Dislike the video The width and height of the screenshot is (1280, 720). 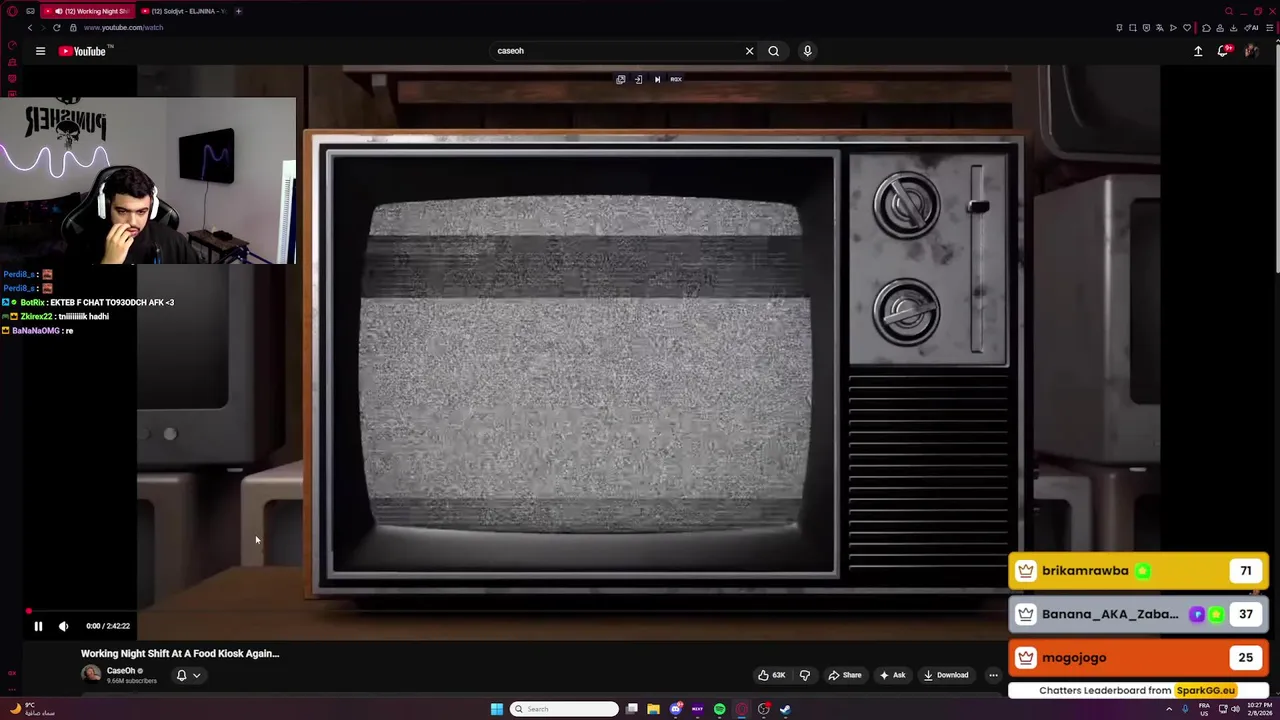pos(804,675)
